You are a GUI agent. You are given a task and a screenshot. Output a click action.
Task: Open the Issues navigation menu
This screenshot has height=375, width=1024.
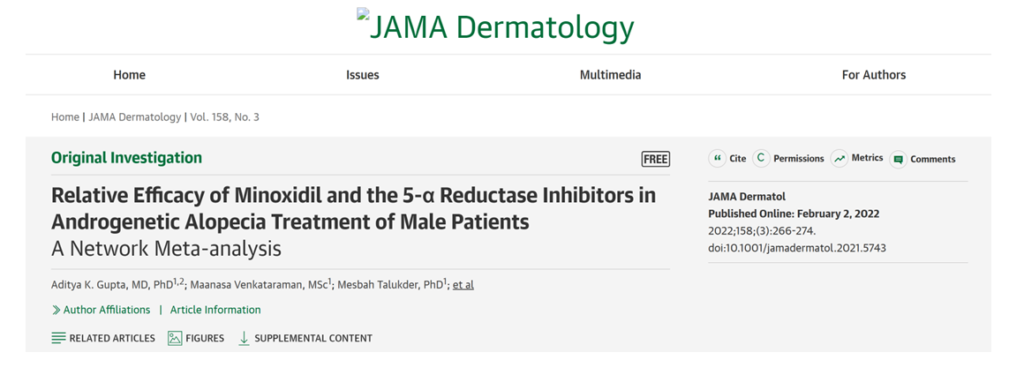coord(362,75)
